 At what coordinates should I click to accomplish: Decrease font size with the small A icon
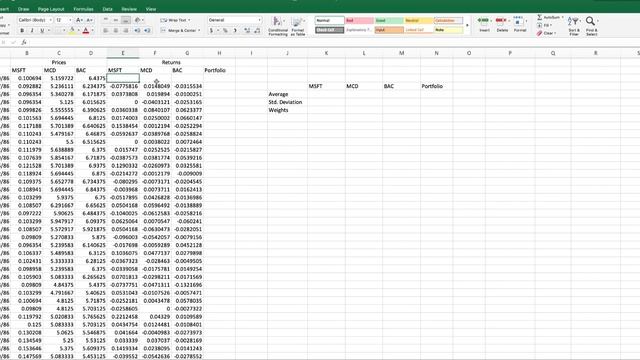[x=89, y=20]
